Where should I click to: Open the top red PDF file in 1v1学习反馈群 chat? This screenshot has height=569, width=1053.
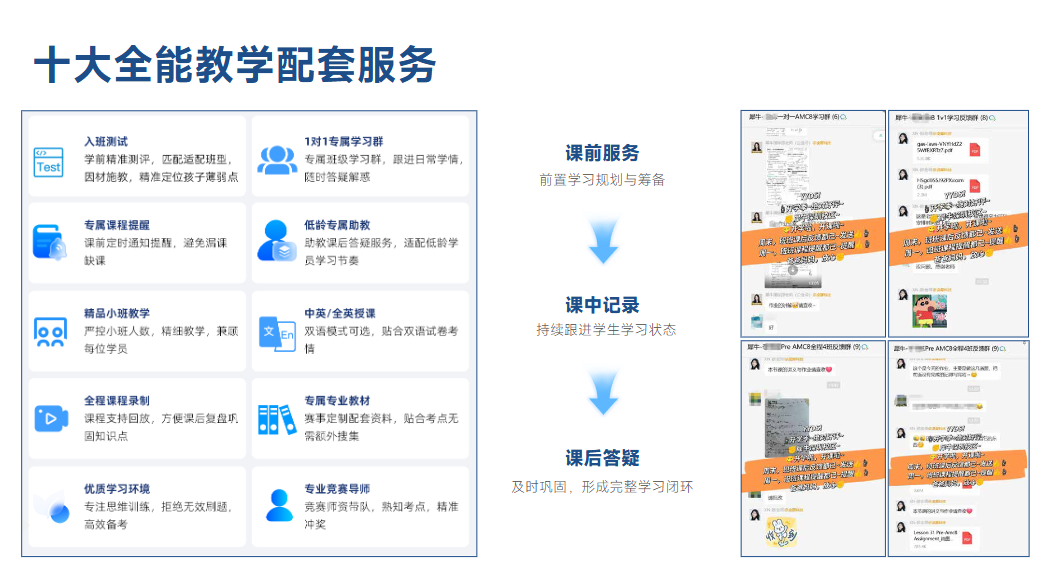click(974, 150)
